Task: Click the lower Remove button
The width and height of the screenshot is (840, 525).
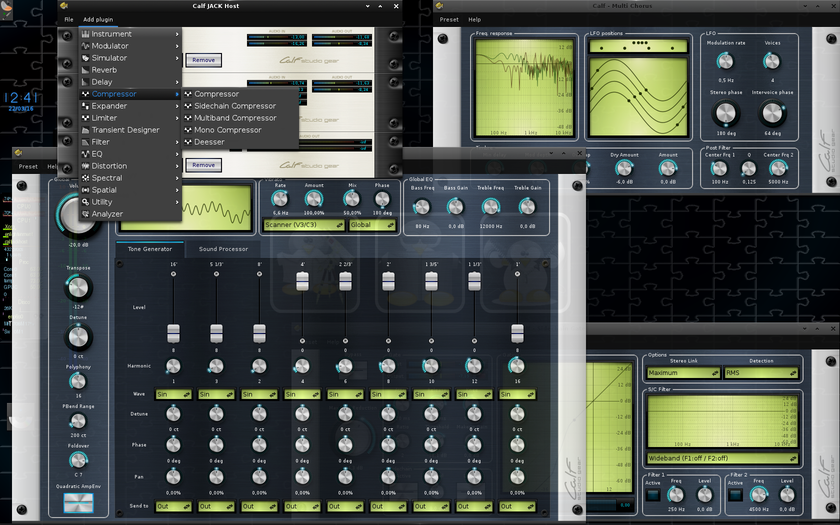Action: coord(204,165)
